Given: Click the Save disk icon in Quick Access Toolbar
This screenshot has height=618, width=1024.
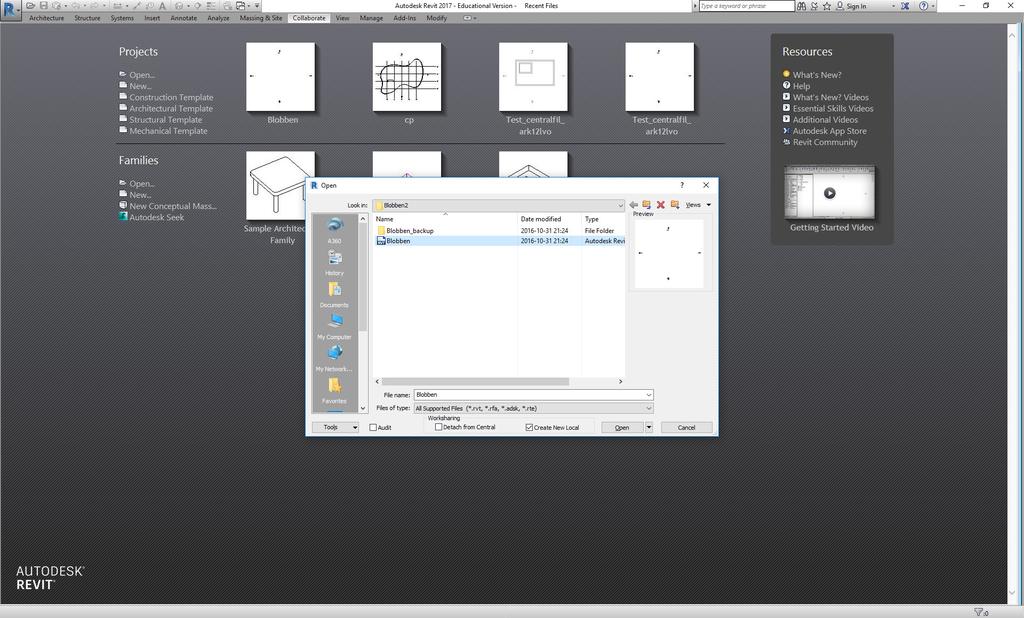Looking at the screenshot, I should (x=43, y=6).
